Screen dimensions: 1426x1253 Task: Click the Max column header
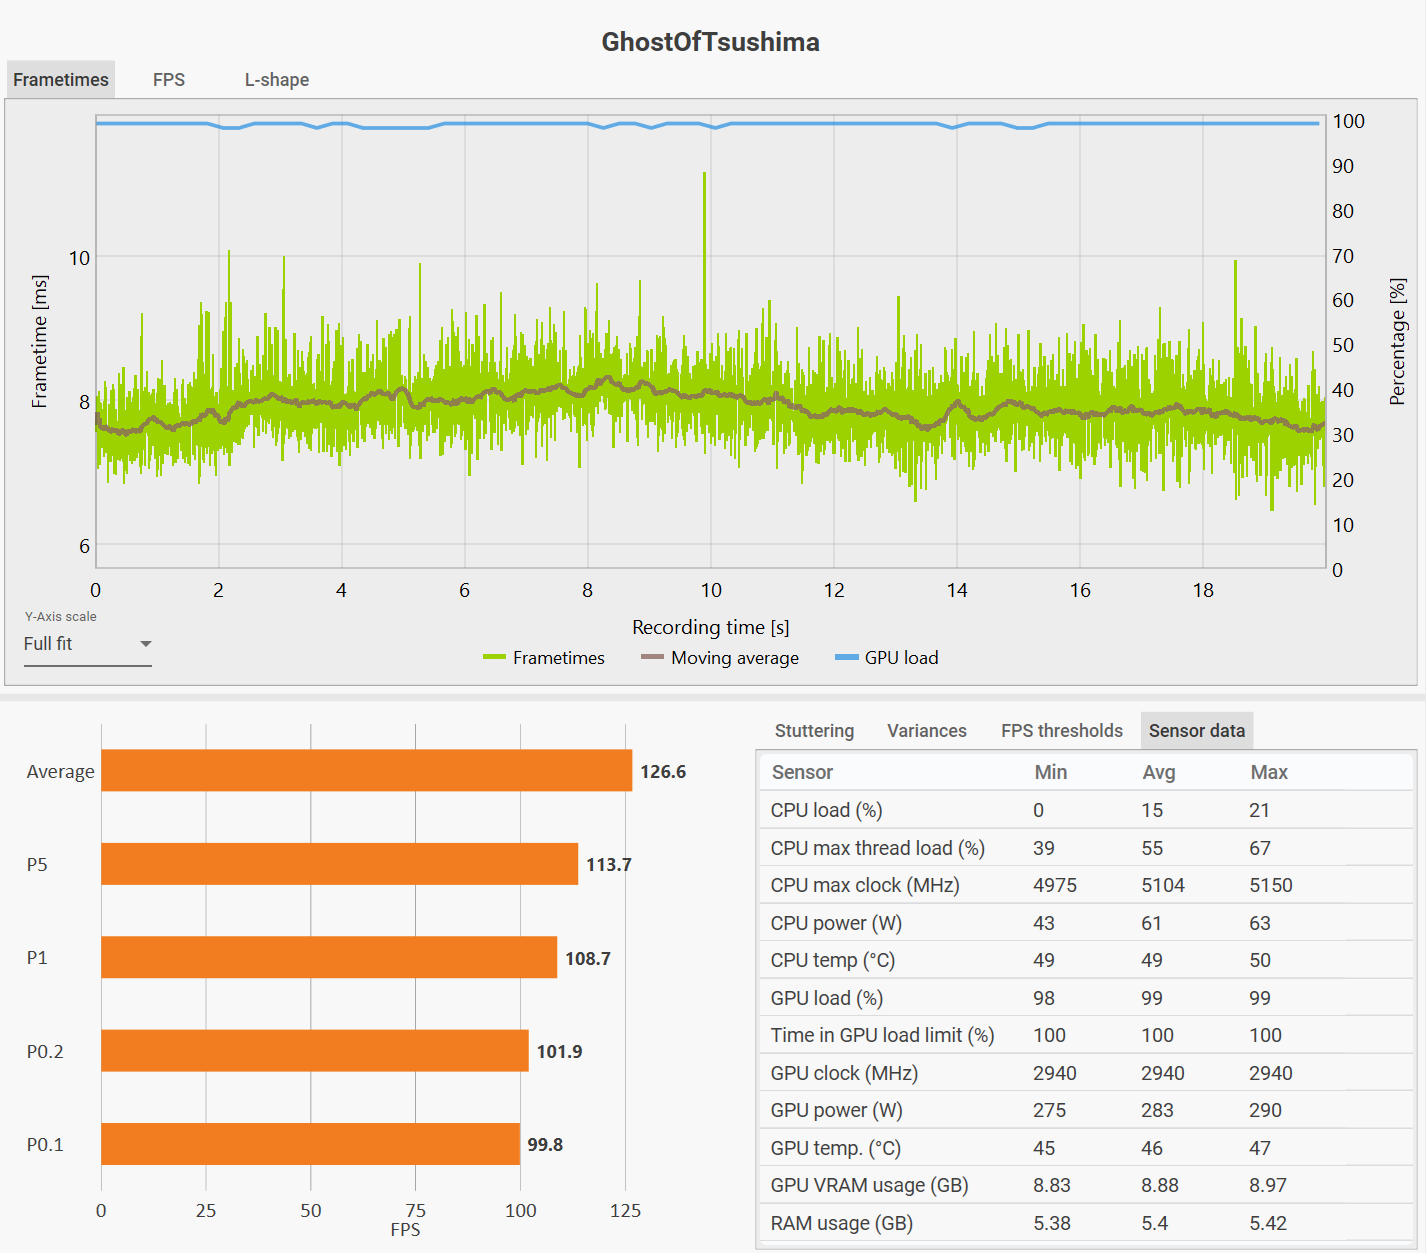pos(1269,772)
